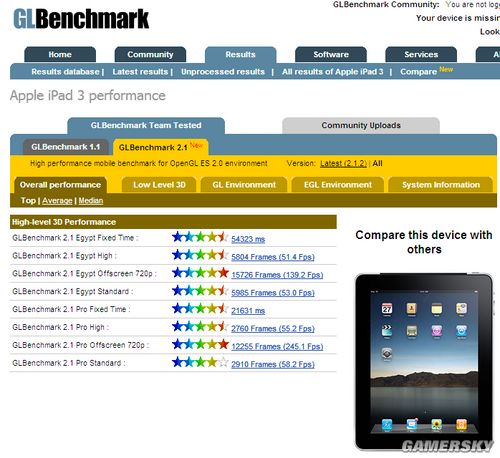Click the Latest (2.1.2) version link
Image resolution: width=500 pixels, height=458 pixels.
tap(343, 163)
